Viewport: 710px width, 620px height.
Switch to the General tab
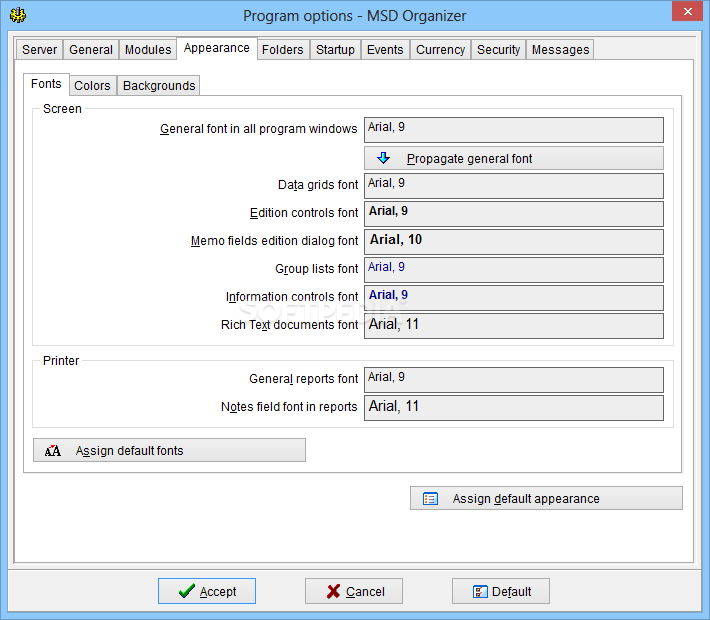click(x=91, y=49)
